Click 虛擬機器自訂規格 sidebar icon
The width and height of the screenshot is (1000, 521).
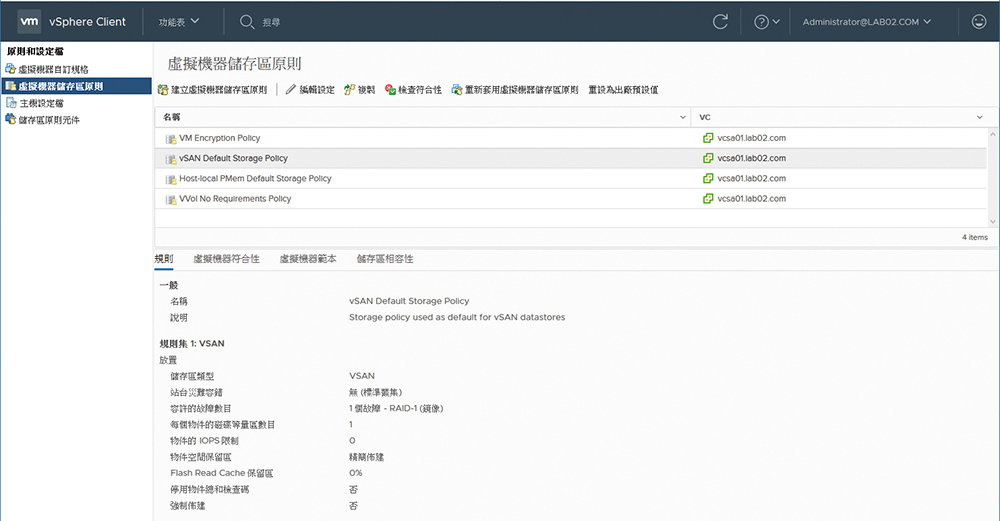[10, 69]
